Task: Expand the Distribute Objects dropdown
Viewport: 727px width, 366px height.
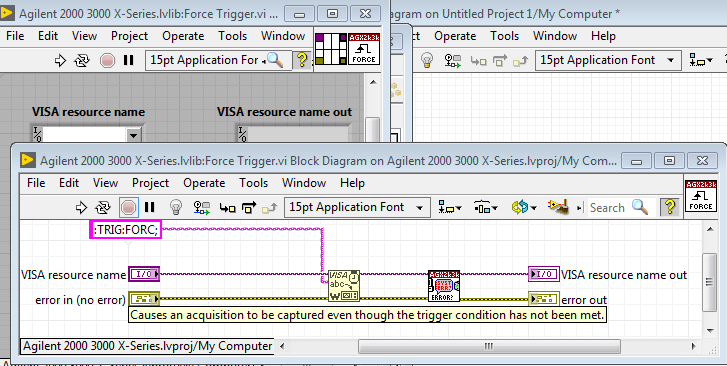Action: click(x=485, y=207)
